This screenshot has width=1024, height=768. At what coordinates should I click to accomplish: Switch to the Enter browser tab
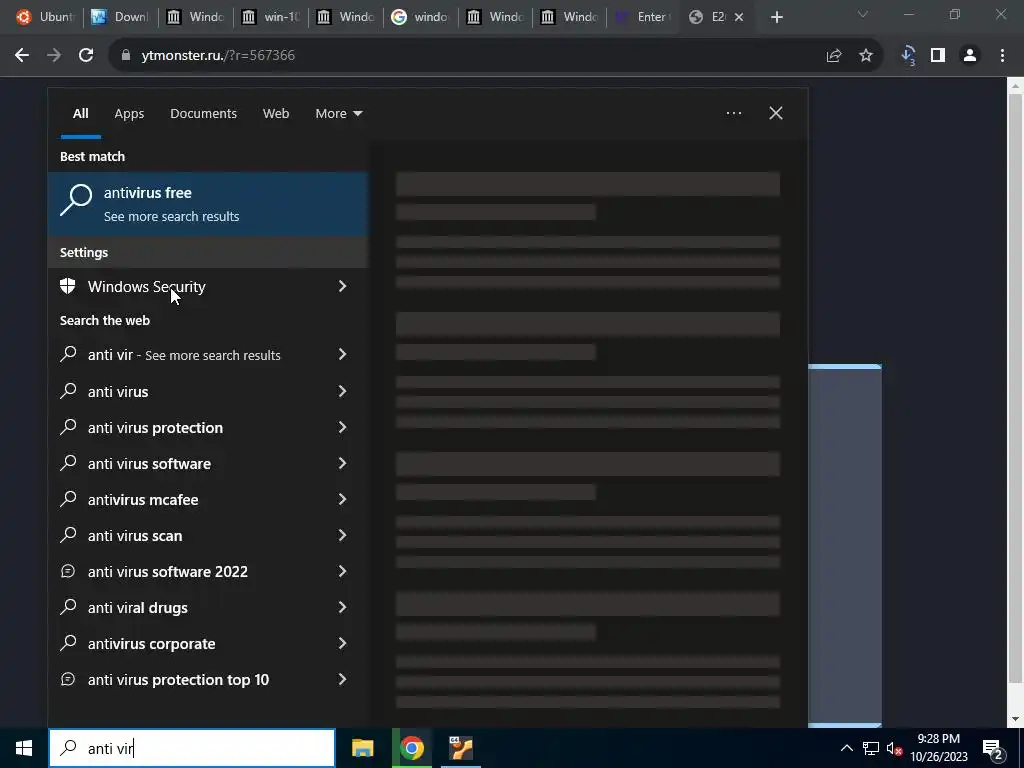click(643, 17)
